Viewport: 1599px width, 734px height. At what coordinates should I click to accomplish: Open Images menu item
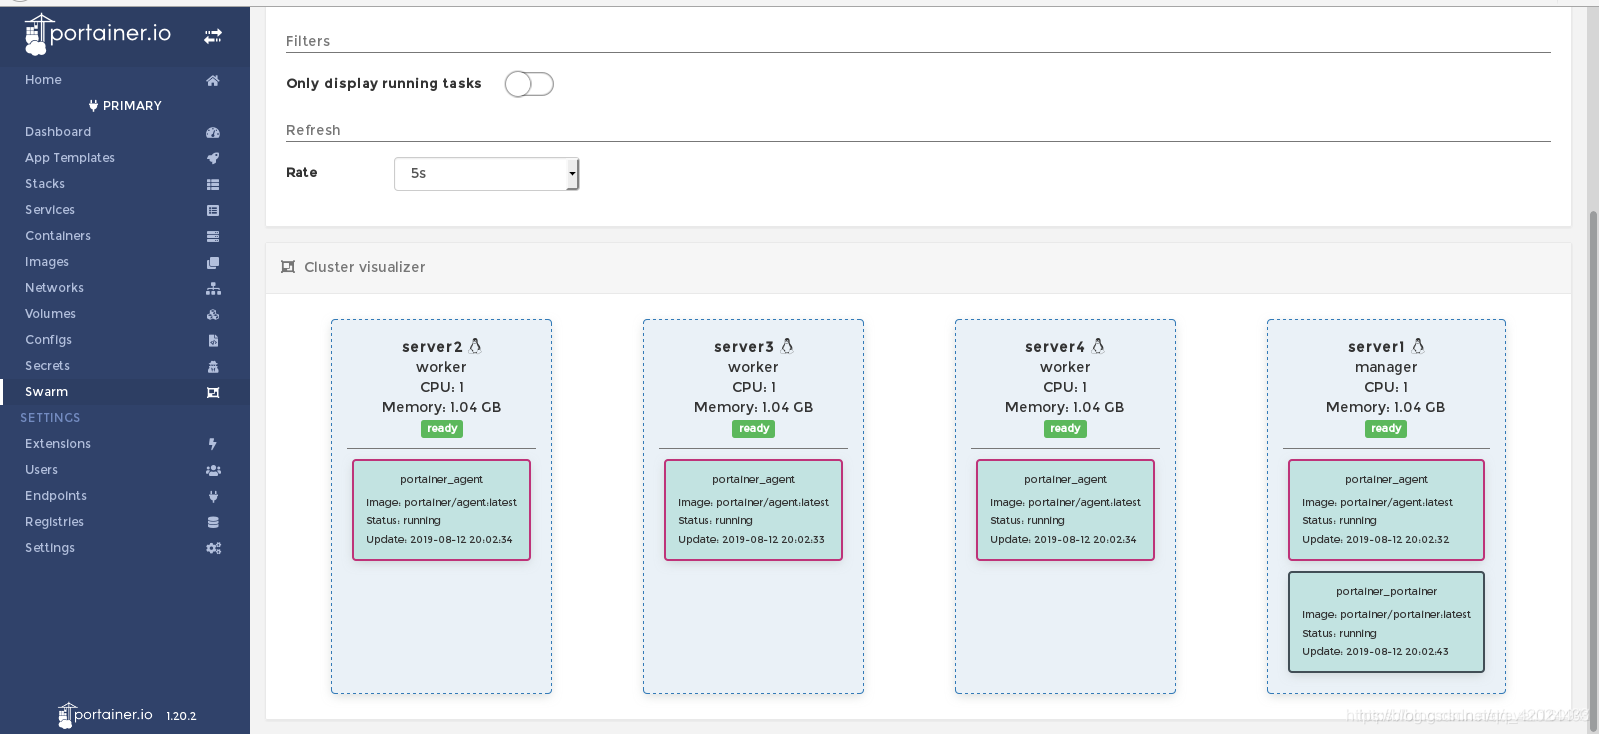[x=47, y=262]
